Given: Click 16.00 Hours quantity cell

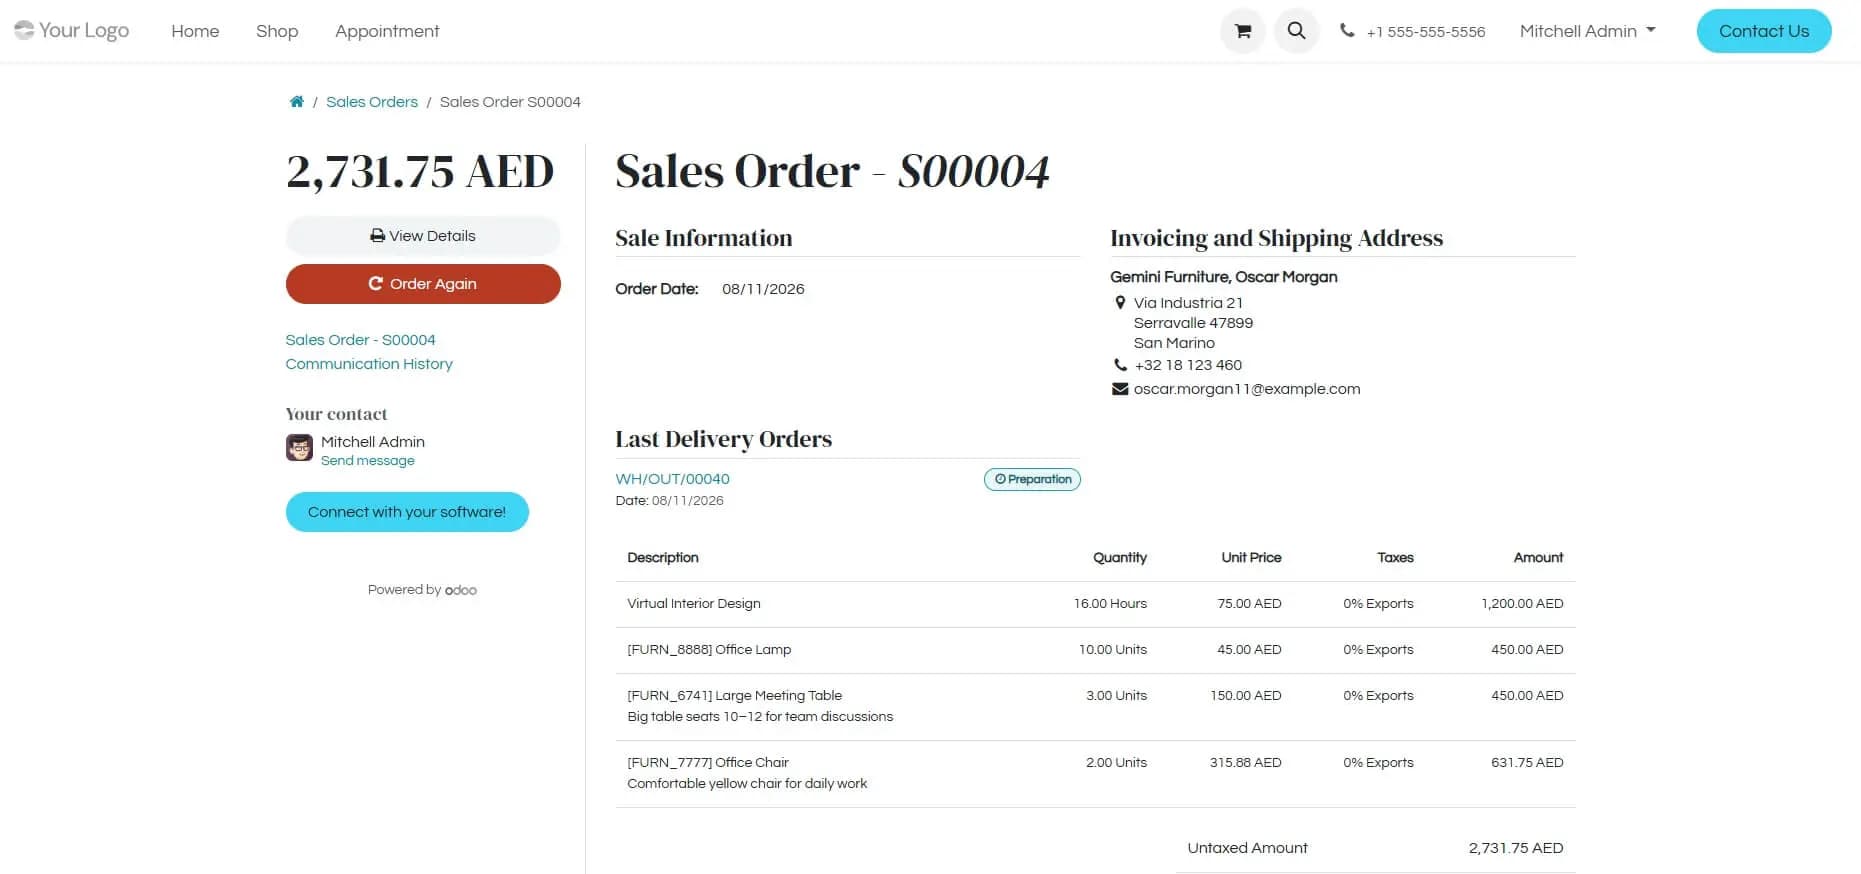Looking at the screenshot, I should click(x=1110, y=604).
